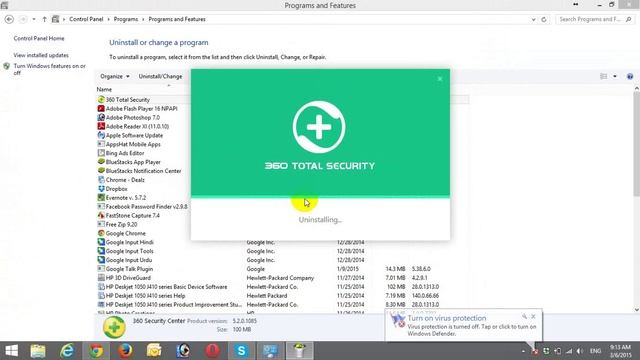
Task: Open the Organize dropdown menu
Action: (x=115, y=76)
